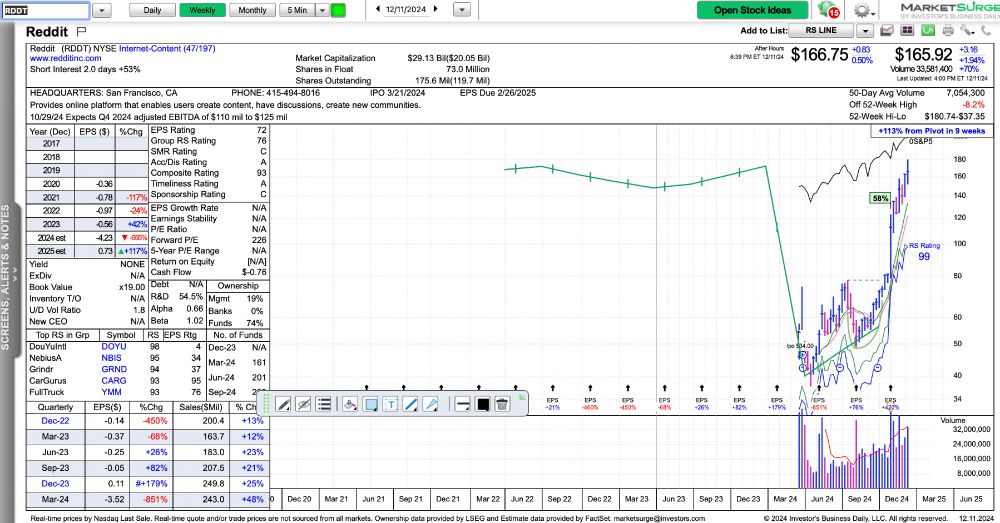The height and width of the screenshot is (523, 1000).
Task: Open the black drawing color swatch
Action: [483, 404]
